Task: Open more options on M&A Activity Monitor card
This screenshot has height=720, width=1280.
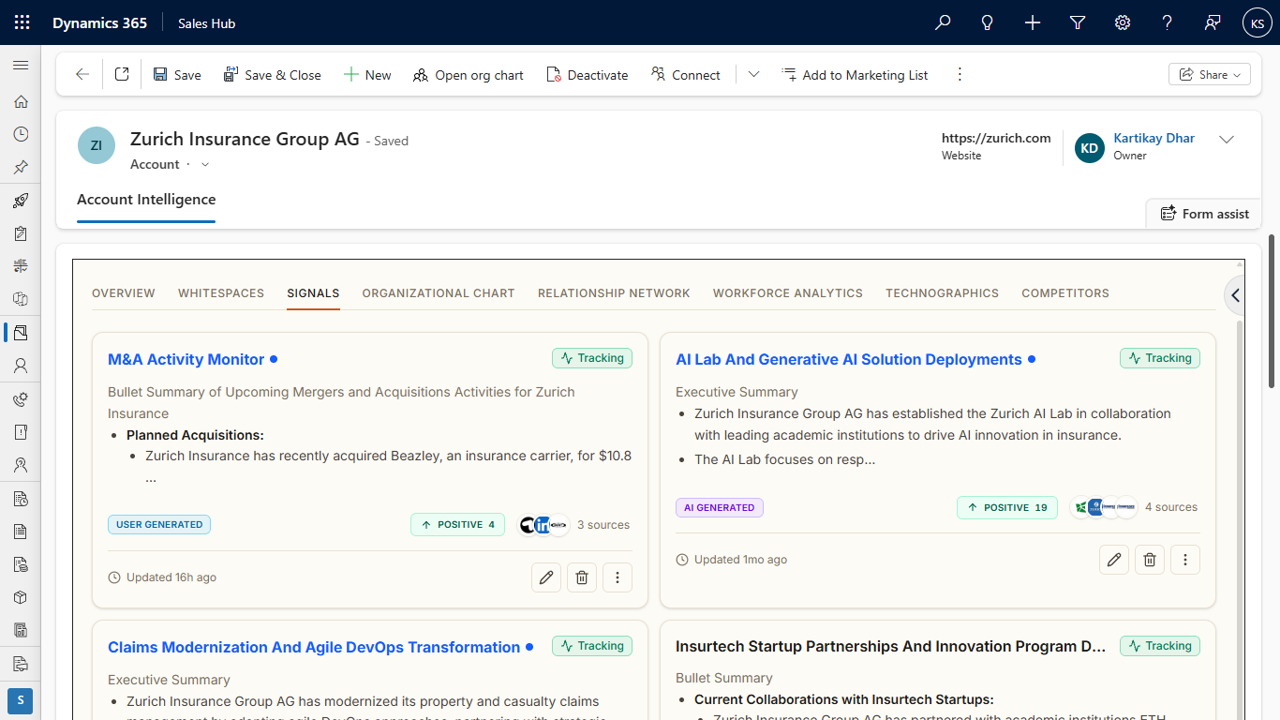Action: [617, 577]
